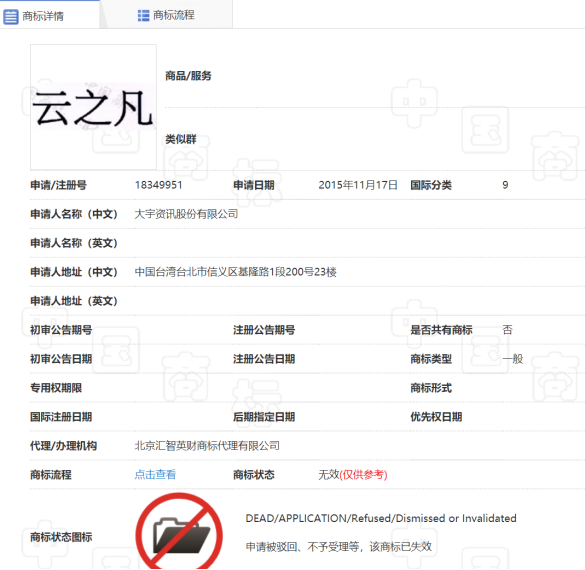Click the 优先权日期 label

(436, 417)
